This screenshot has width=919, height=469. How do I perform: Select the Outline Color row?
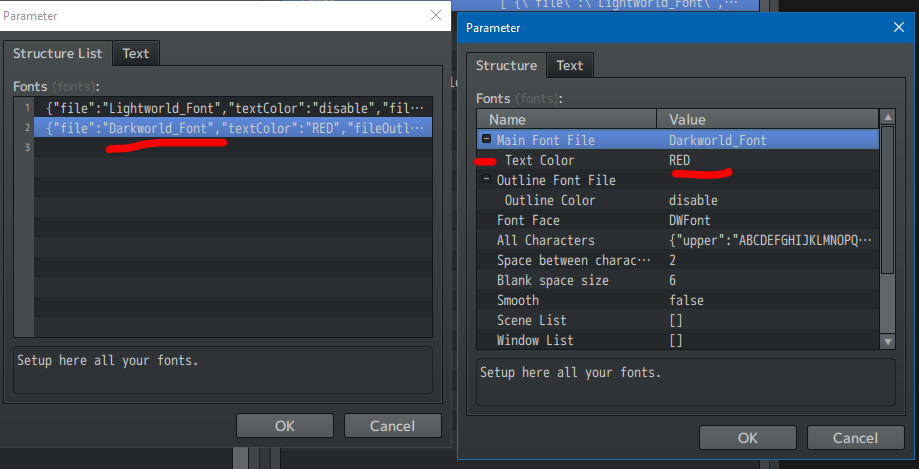[678, 200]
